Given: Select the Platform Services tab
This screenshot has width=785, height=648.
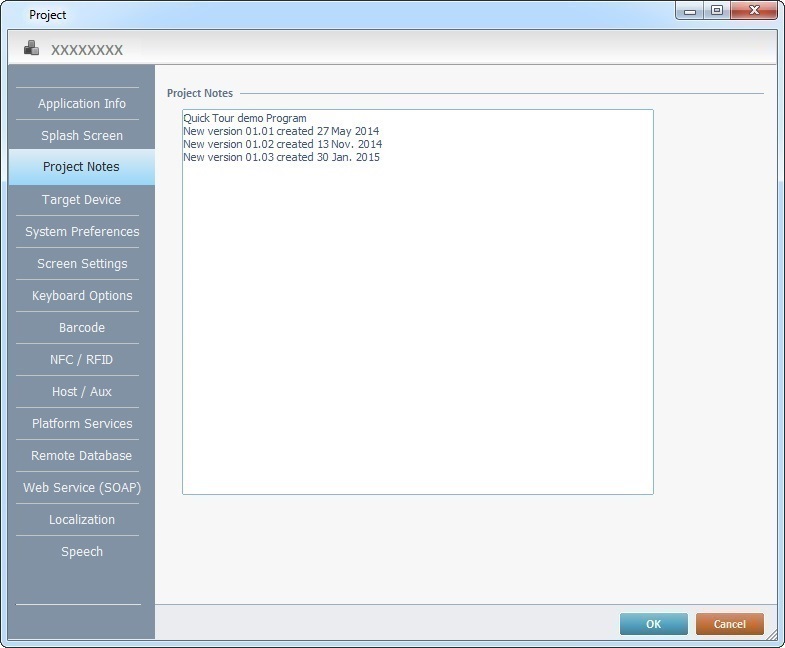Looking at the screenshot, I should [x=82, y=424].
